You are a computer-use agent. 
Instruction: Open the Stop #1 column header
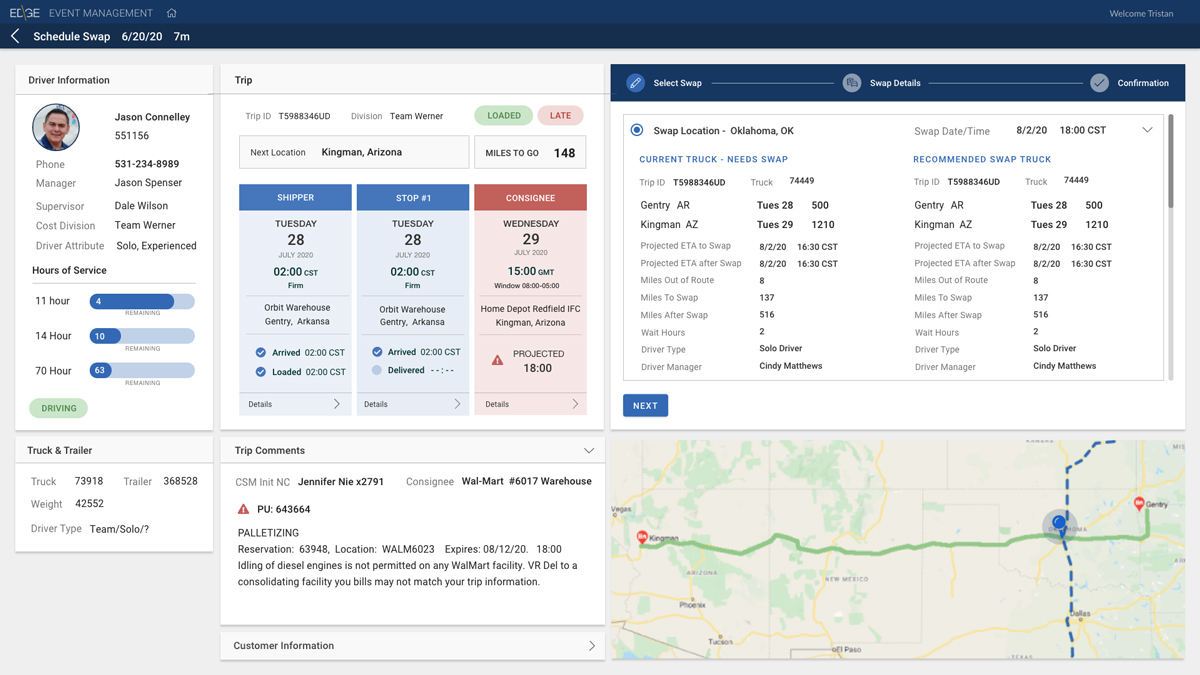pos(412,197)
